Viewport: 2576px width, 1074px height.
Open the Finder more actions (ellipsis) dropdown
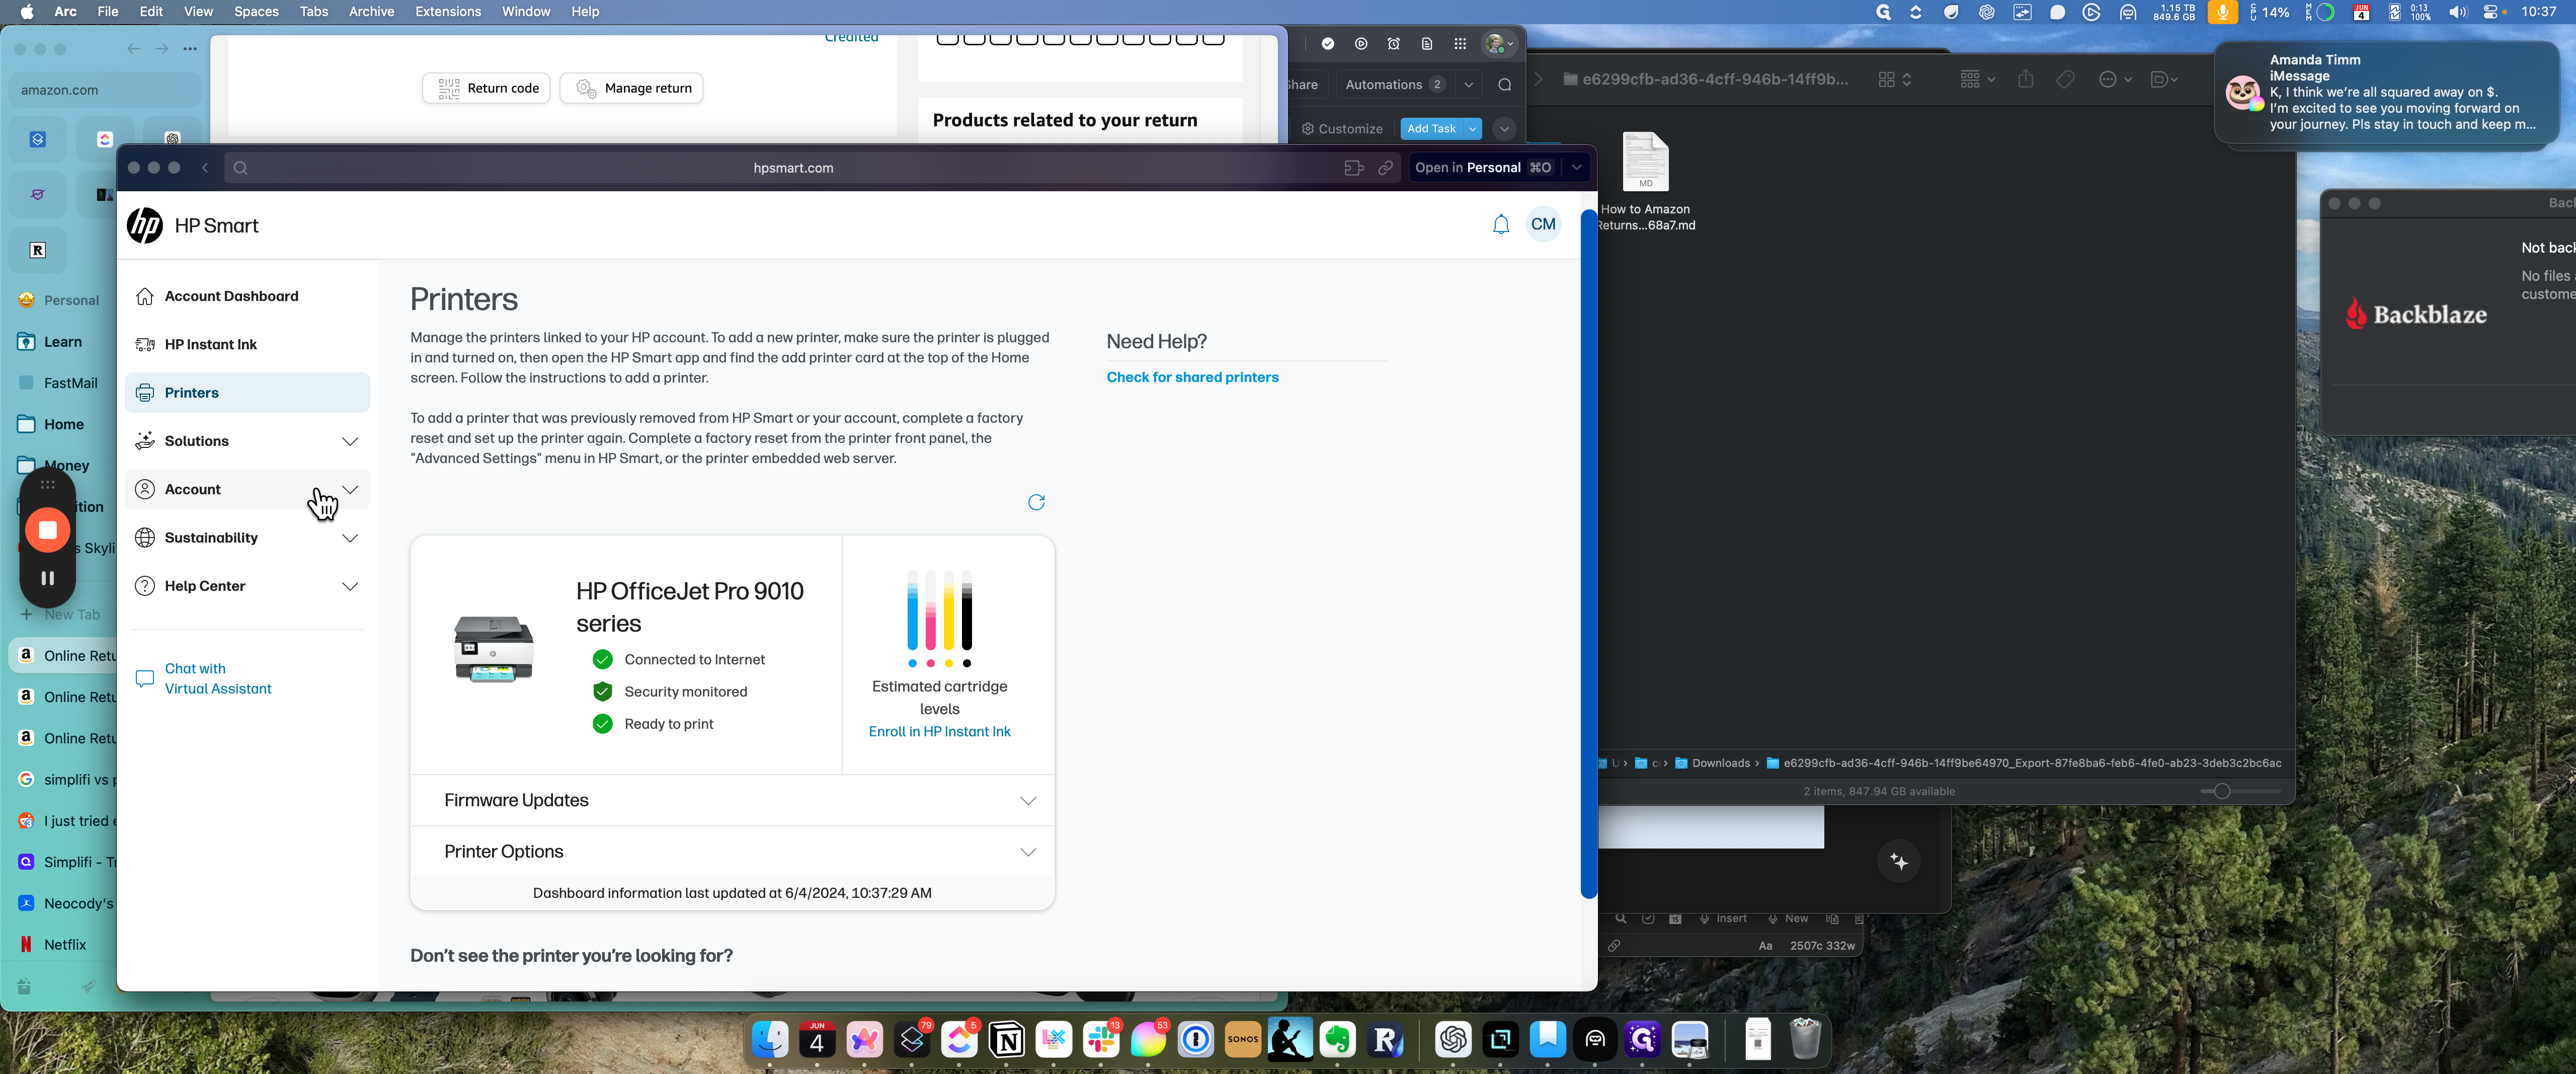click(x=2115, y=79)
